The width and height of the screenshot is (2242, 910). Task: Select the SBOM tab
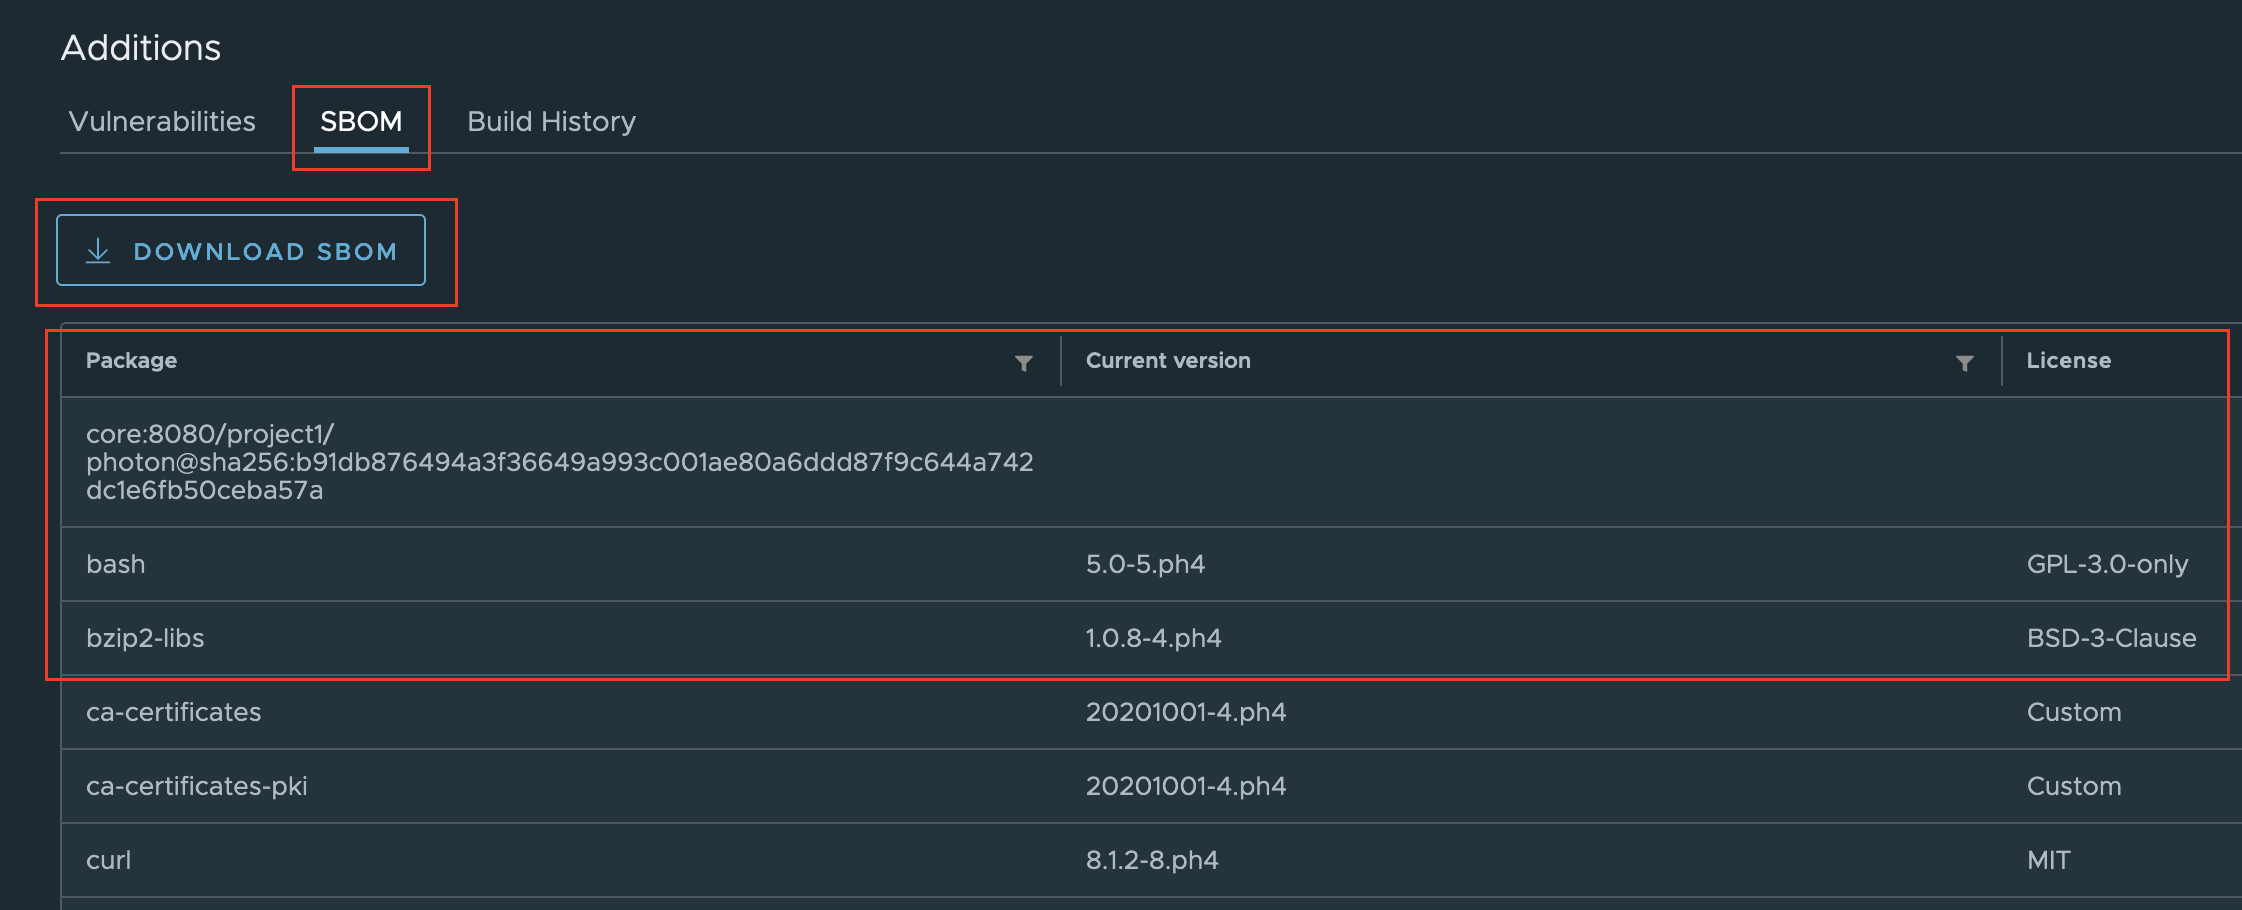[x=361, y=122]
